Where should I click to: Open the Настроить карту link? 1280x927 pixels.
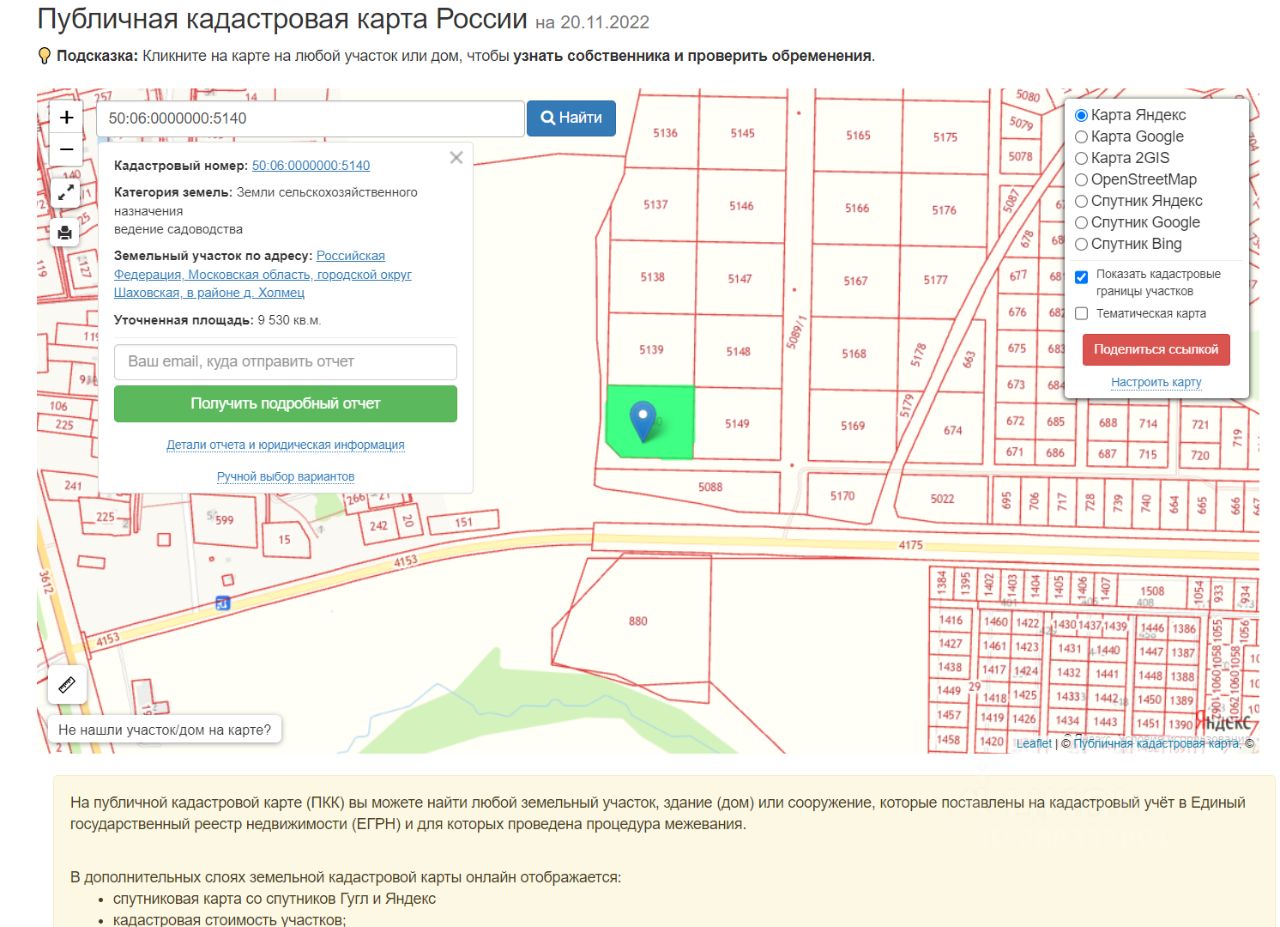(1156, 383)
